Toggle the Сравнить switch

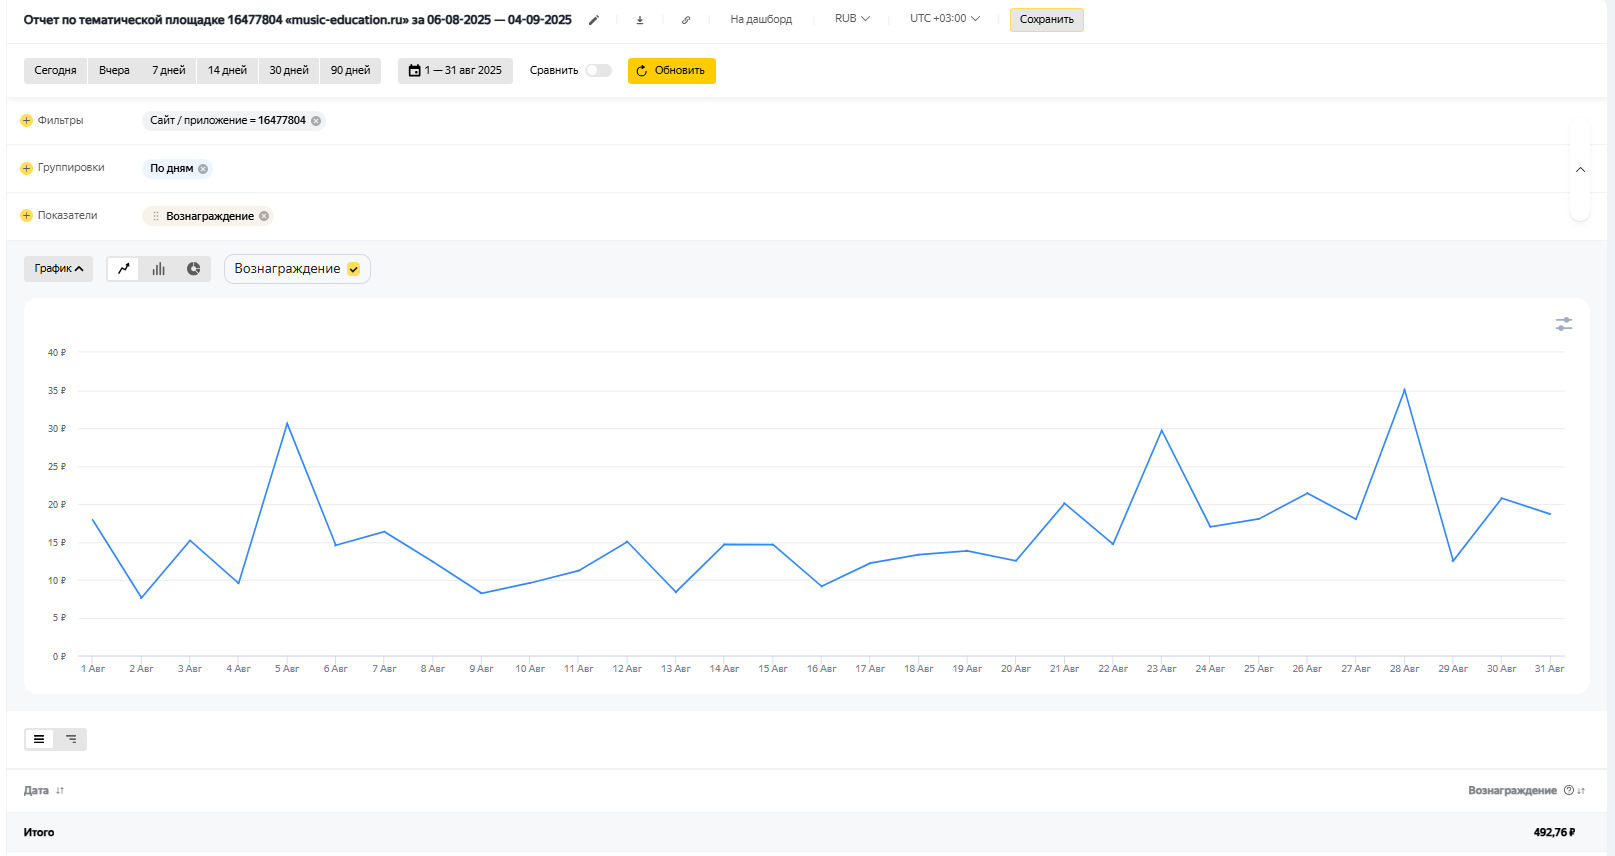pos(598,71)
